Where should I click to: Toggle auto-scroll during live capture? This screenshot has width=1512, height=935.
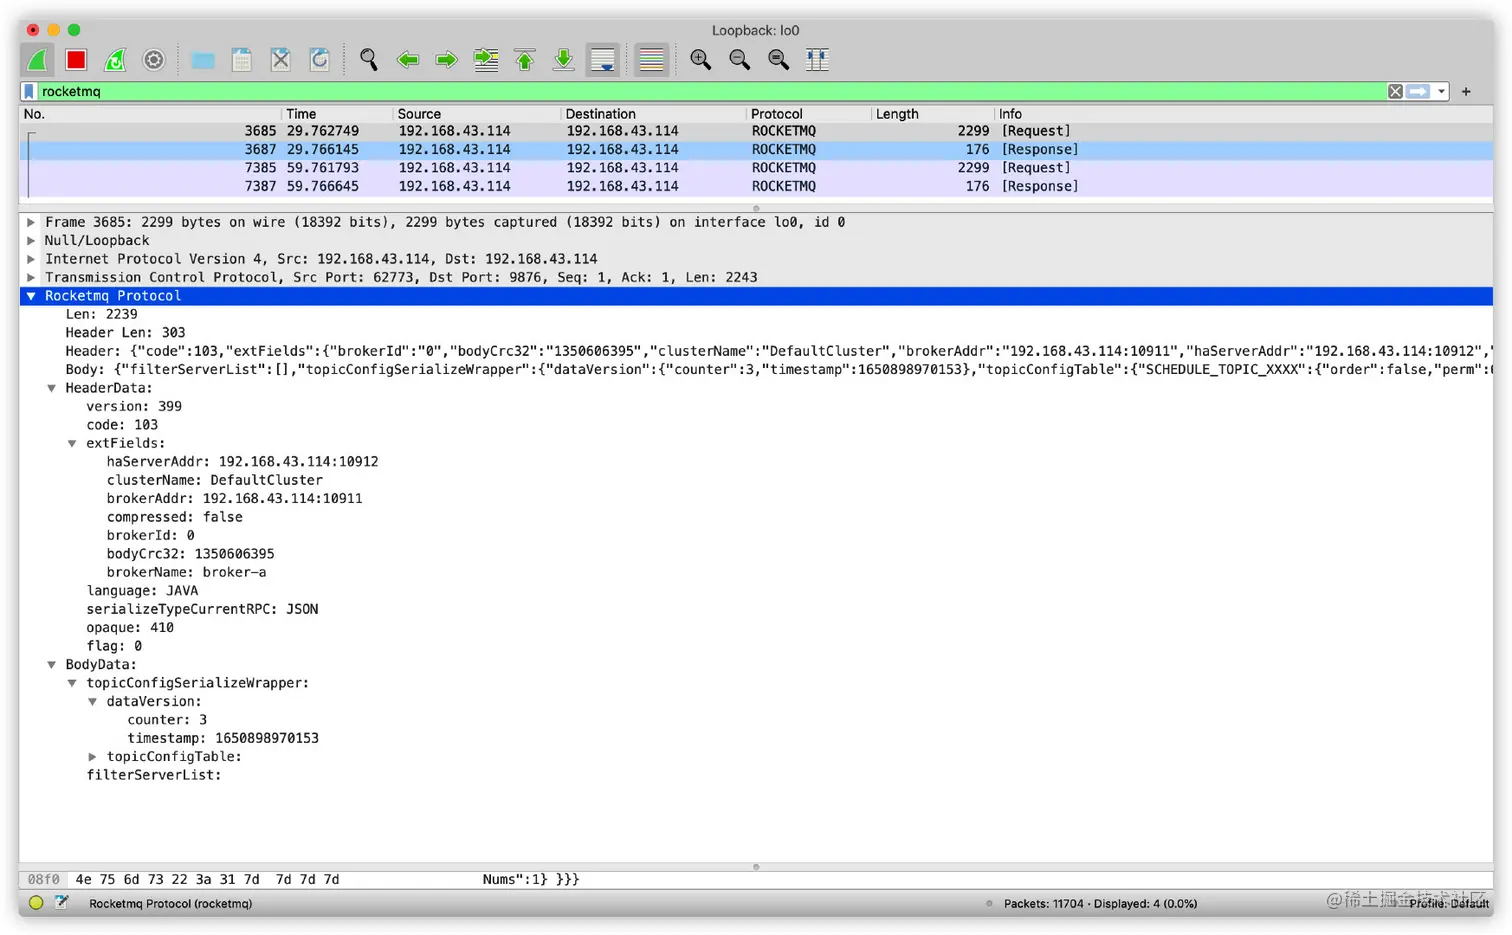click(603, 60)
